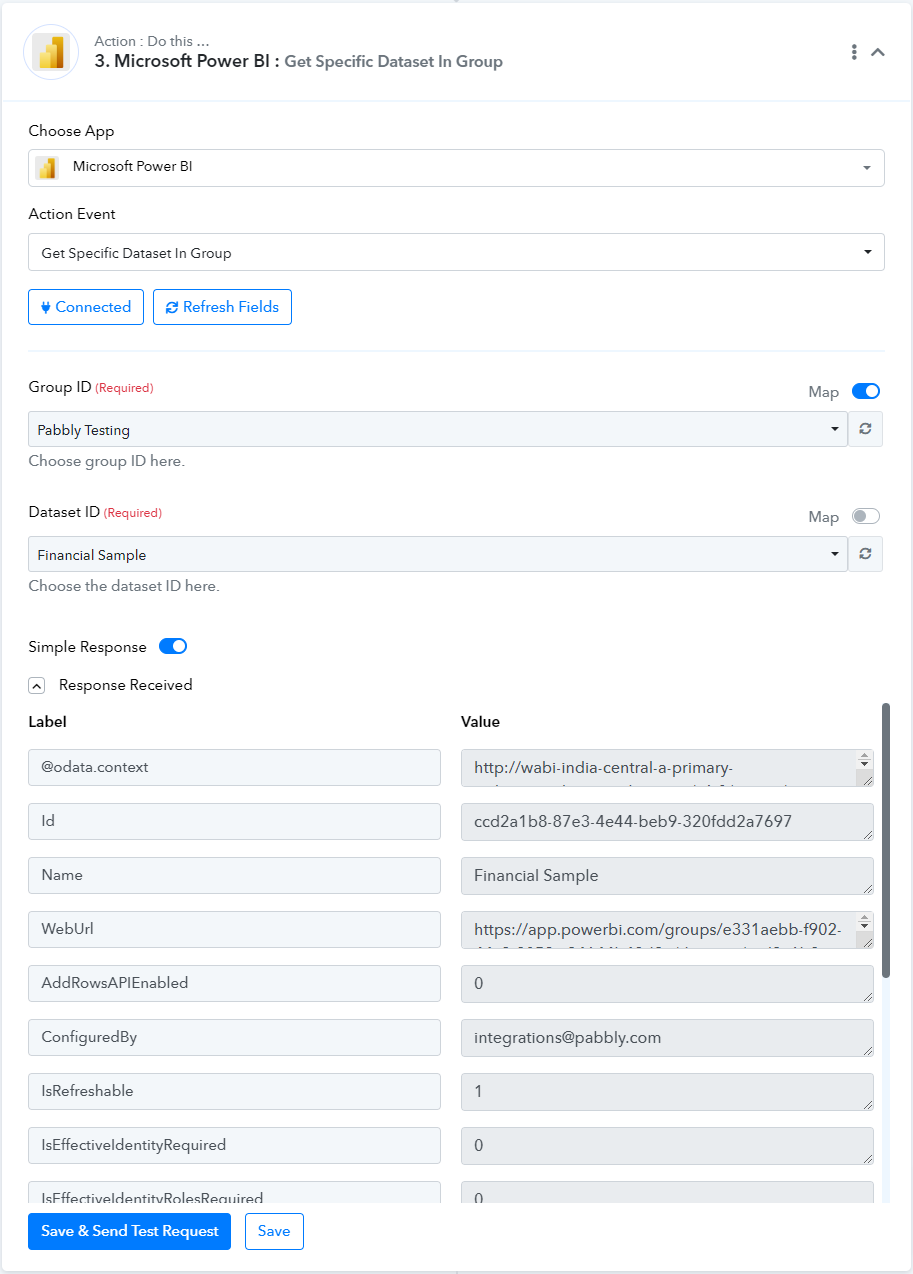
Task: Disable the Simple Response toggle
Action: point(173,646)
